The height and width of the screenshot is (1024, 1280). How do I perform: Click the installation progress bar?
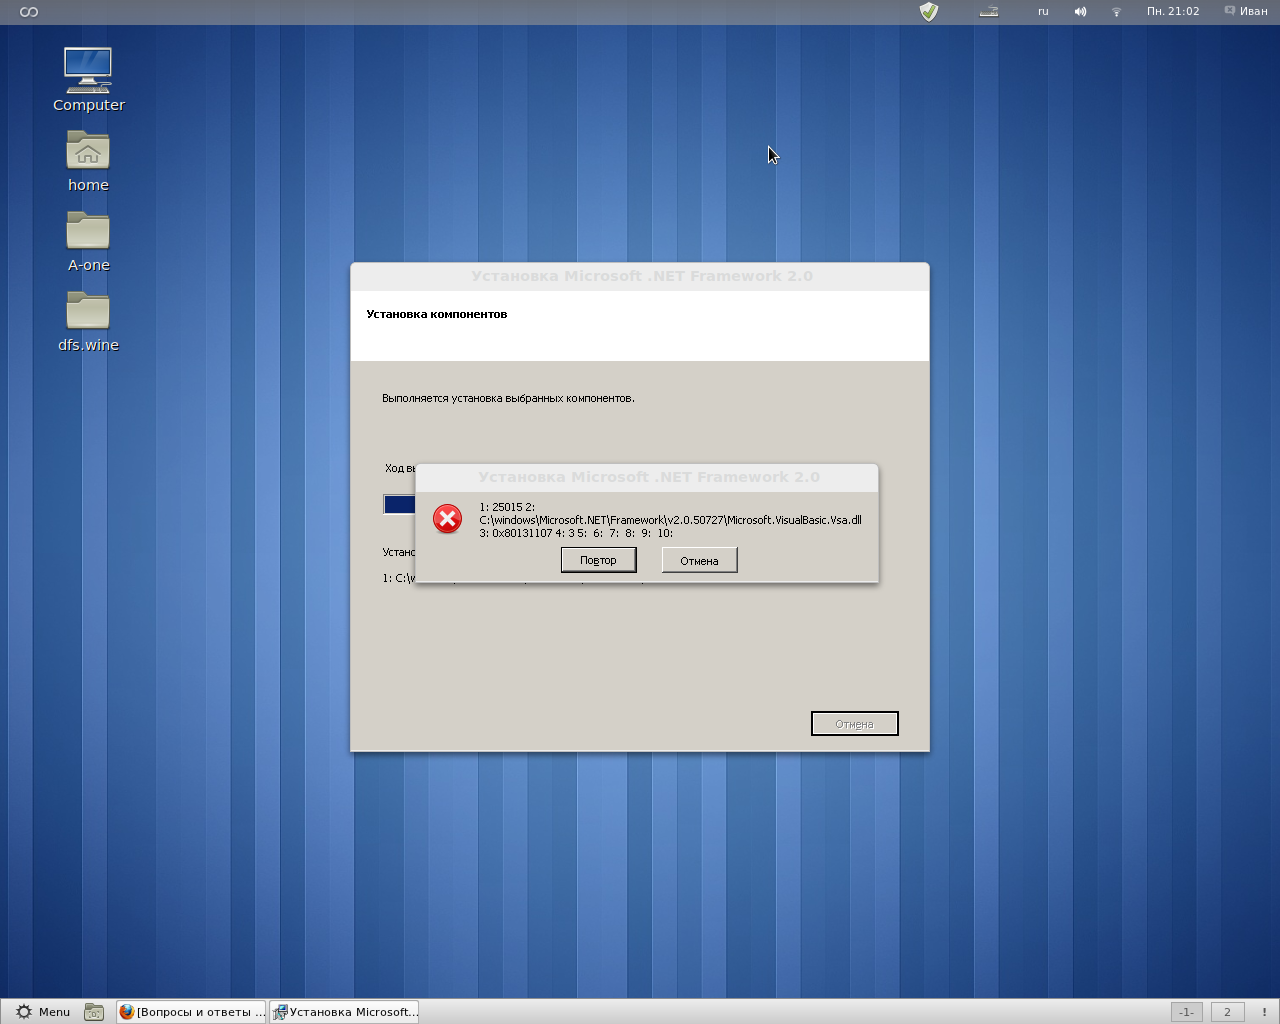tap(399, 505)
